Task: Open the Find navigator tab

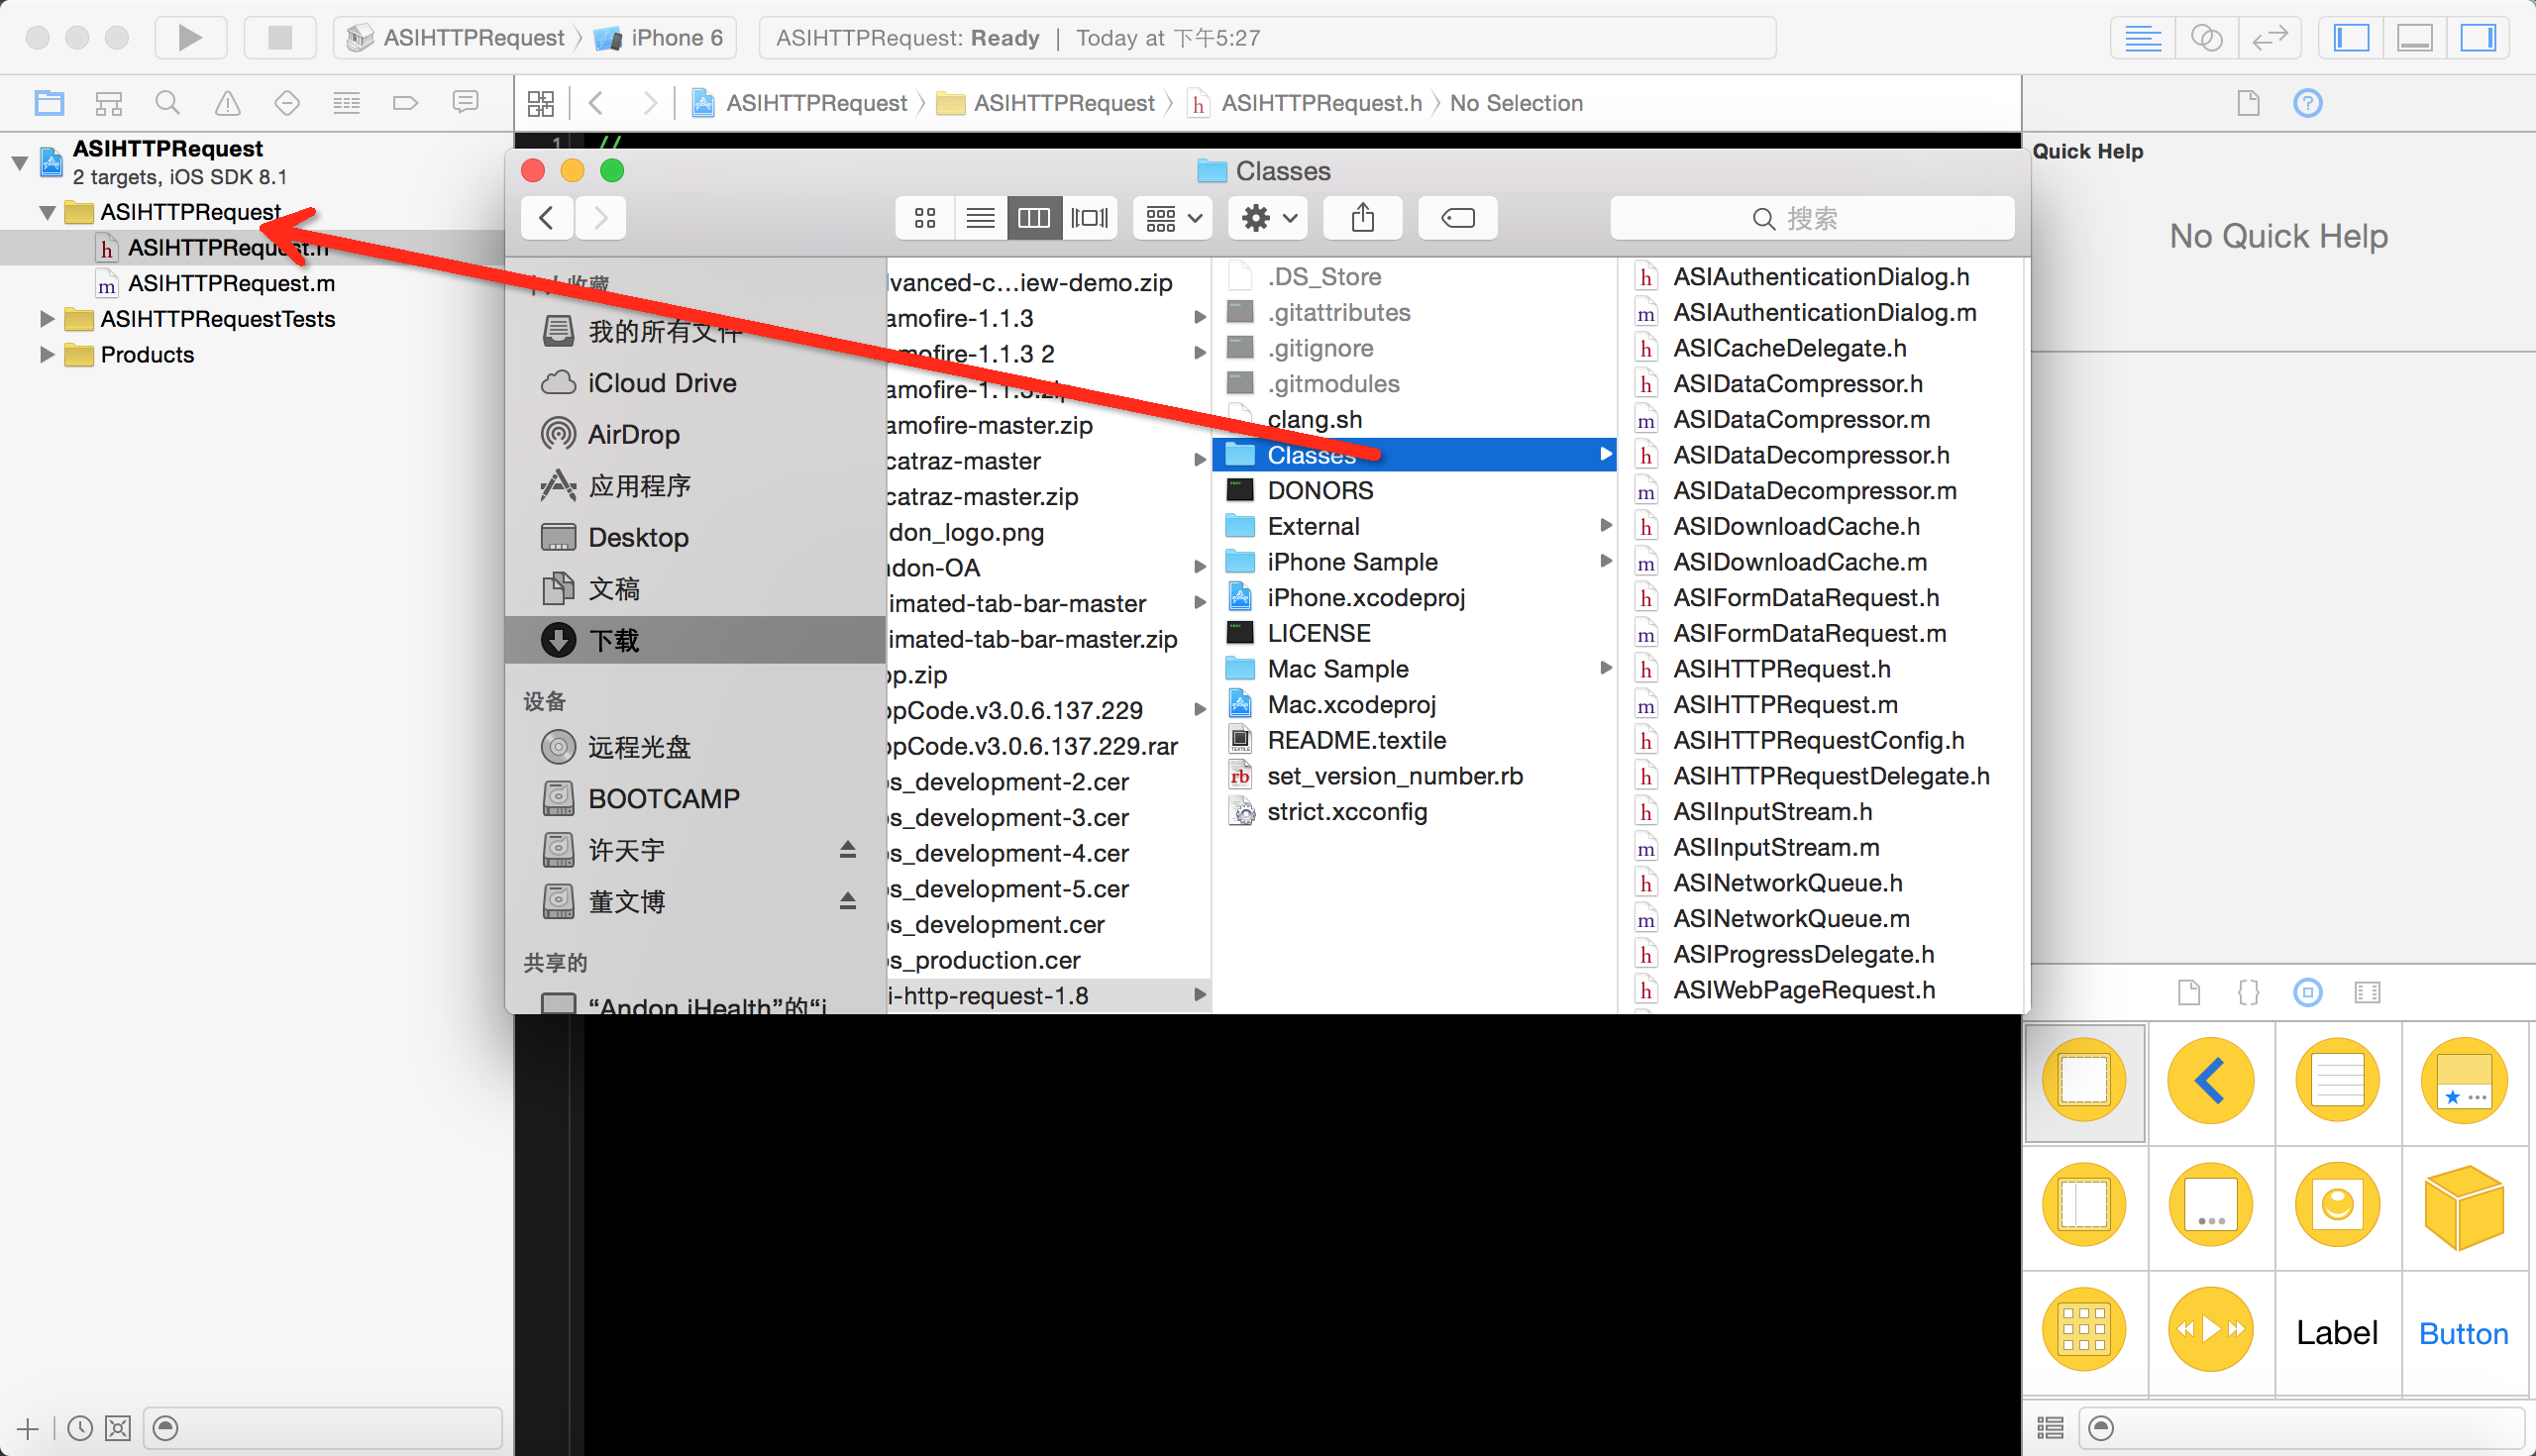Action: click(167, 102)
